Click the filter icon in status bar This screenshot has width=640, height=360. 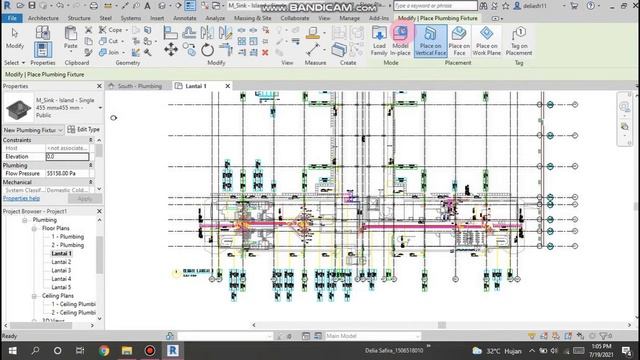click(603, 336)
